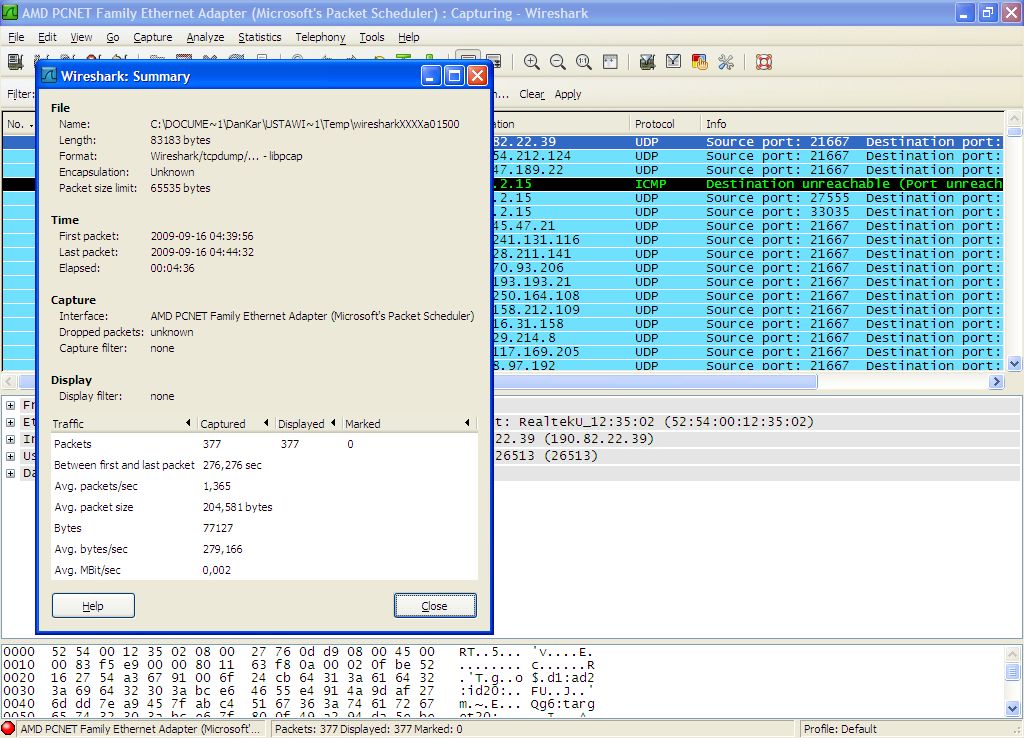The image size is (1024, 738).
Task: Select the ICMP Destination unreachable packet row
Action: pyautogui.click(x=748, y=184)
